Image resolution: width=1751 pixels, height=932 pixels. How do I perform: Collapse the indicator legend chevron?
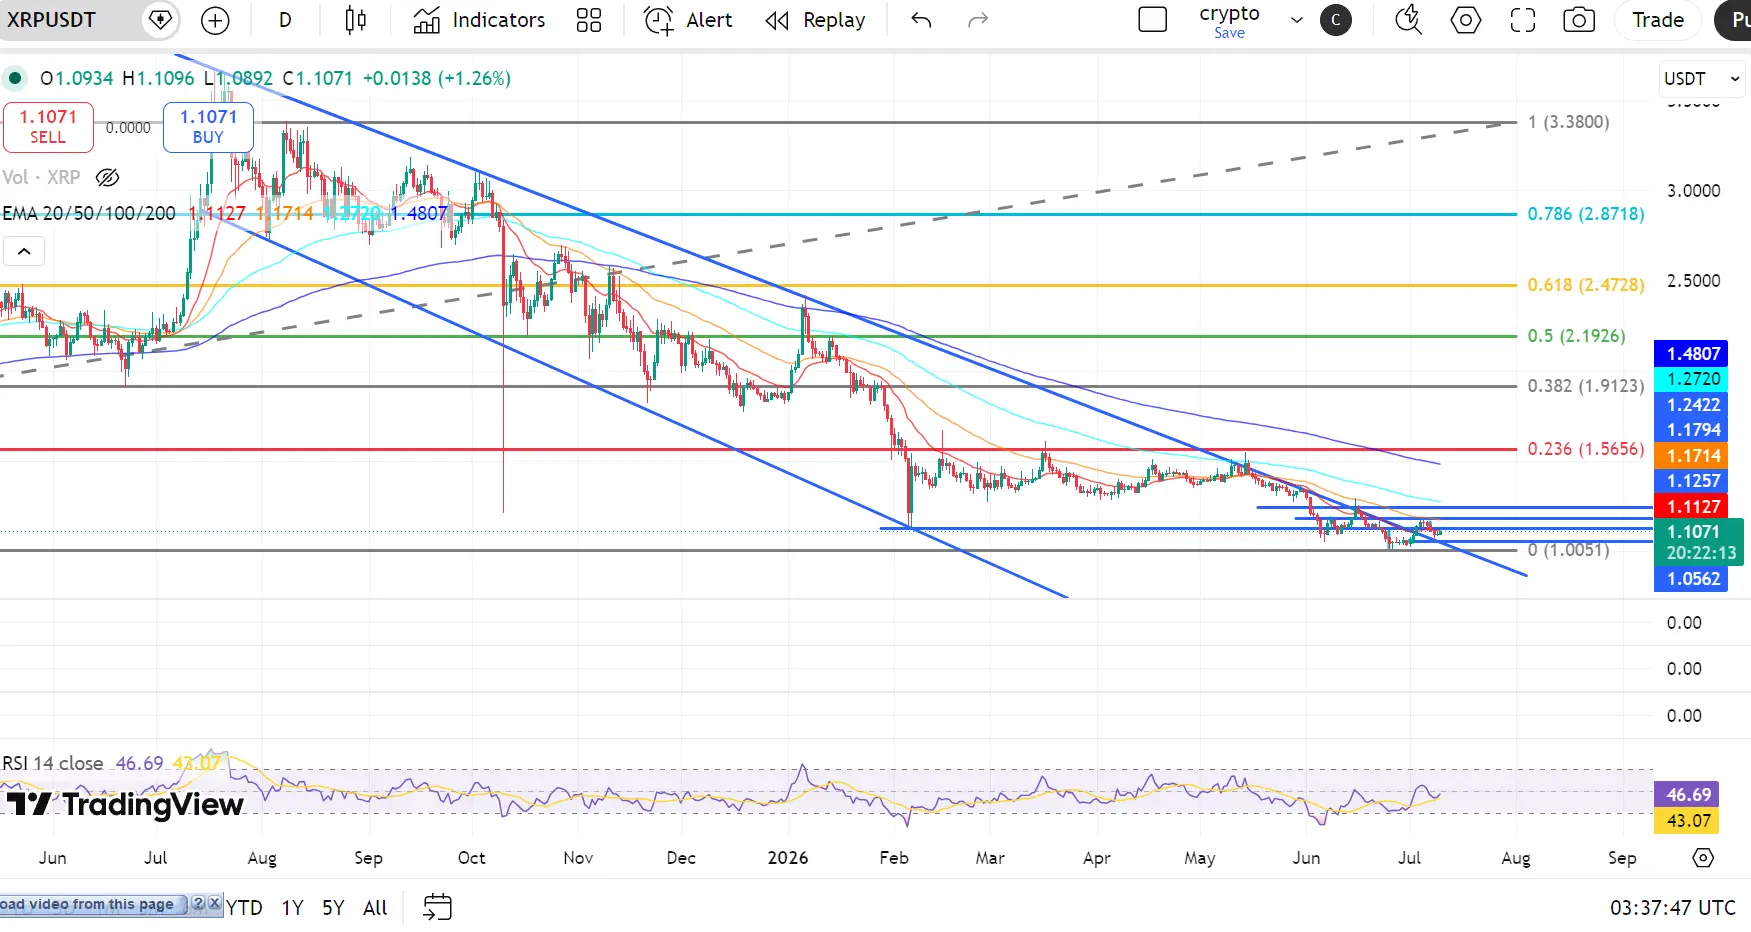tap(24, 251)
